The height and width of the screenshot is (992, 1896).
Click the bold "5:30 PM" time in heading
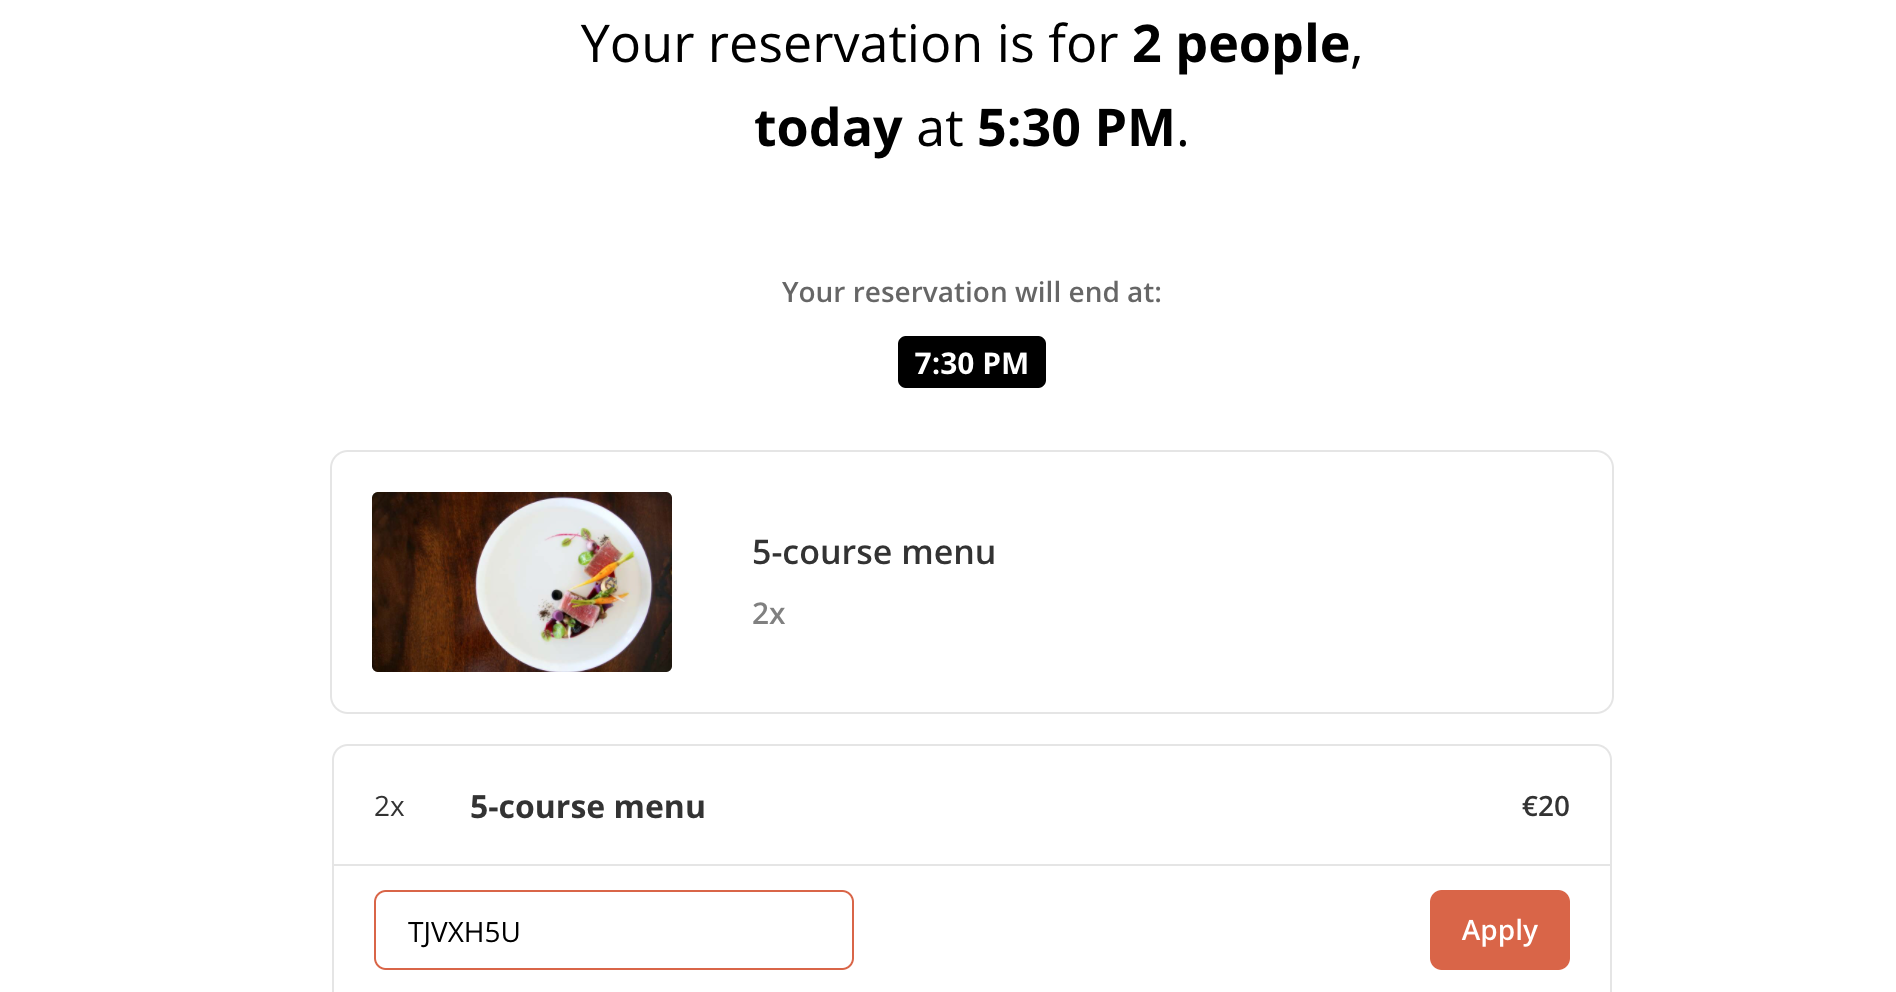pyautogui.click(x=1075, y=129)
